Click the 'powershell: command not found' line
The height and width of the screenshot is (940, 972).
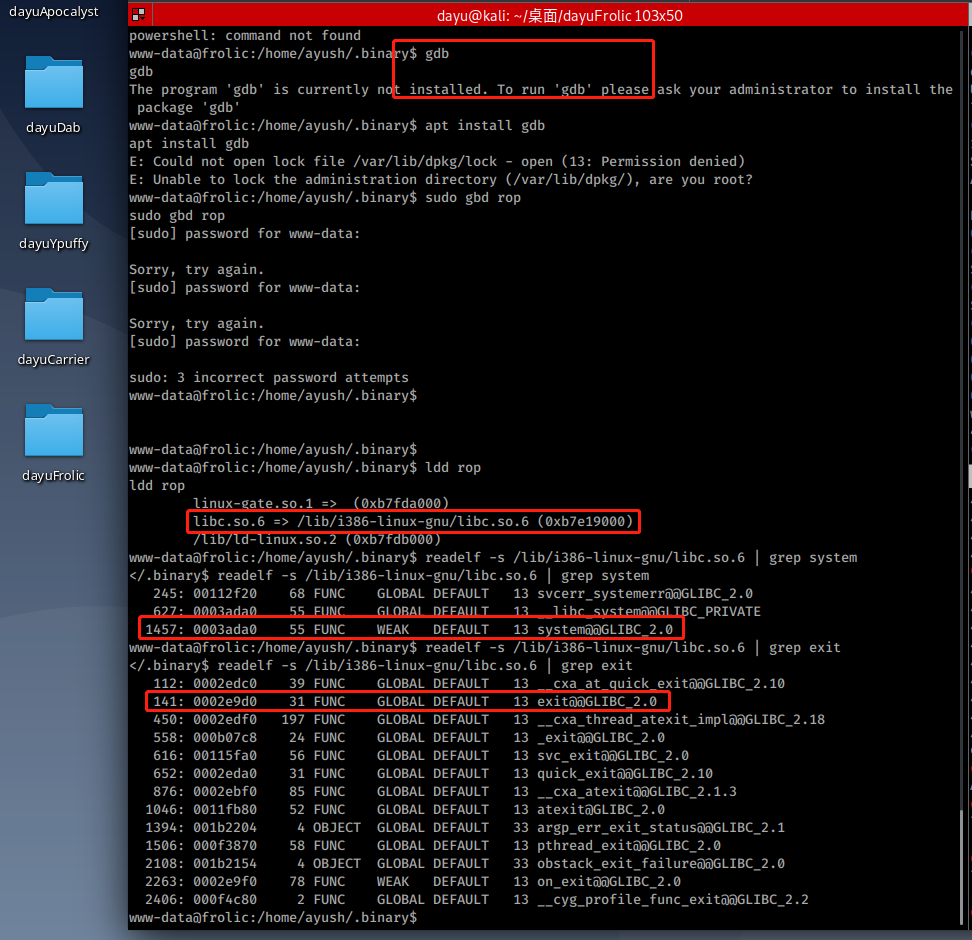245,35
